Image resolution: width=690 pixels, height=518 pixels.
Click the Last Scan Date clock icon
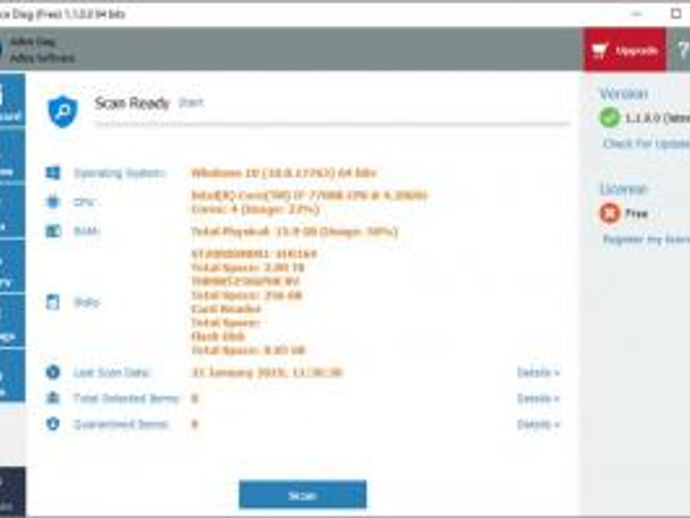pos(53,372)
